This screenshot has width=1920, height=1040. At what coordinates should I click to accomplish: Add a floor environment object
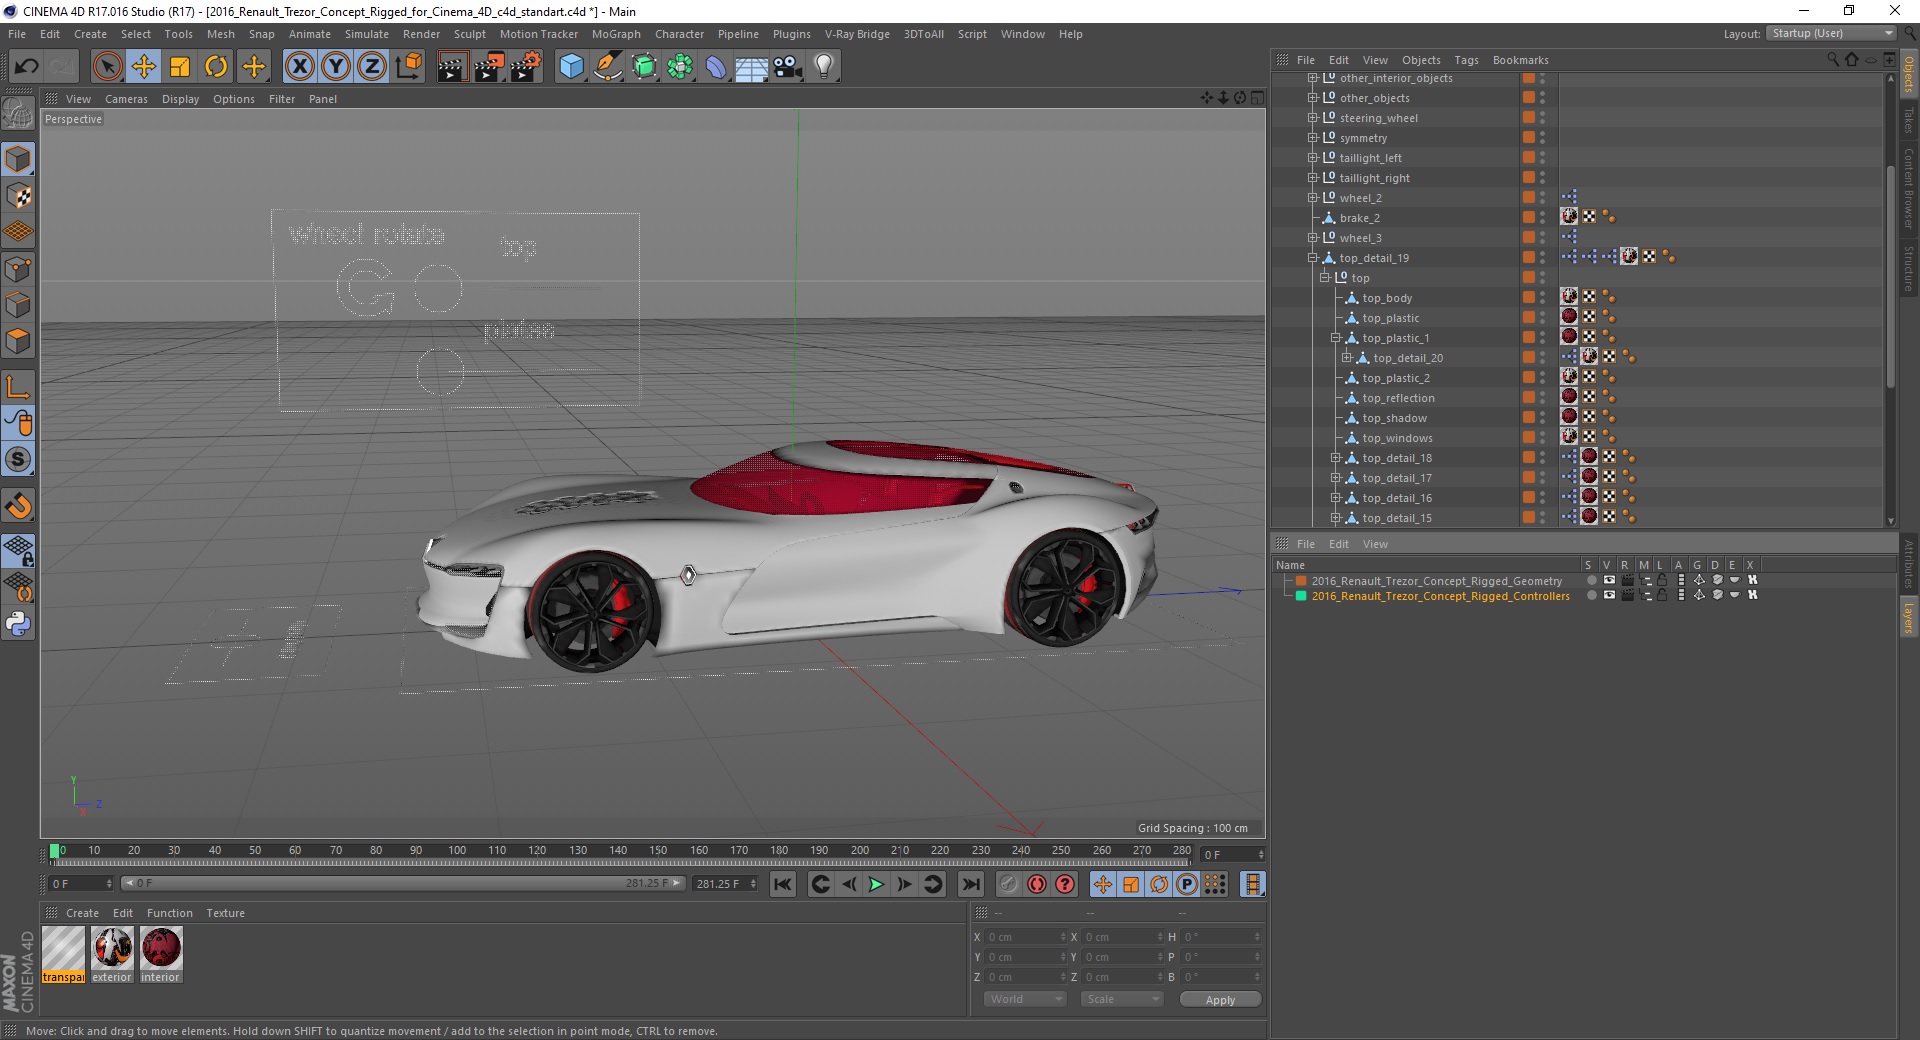pyautogui.click(x=752, y=67)
